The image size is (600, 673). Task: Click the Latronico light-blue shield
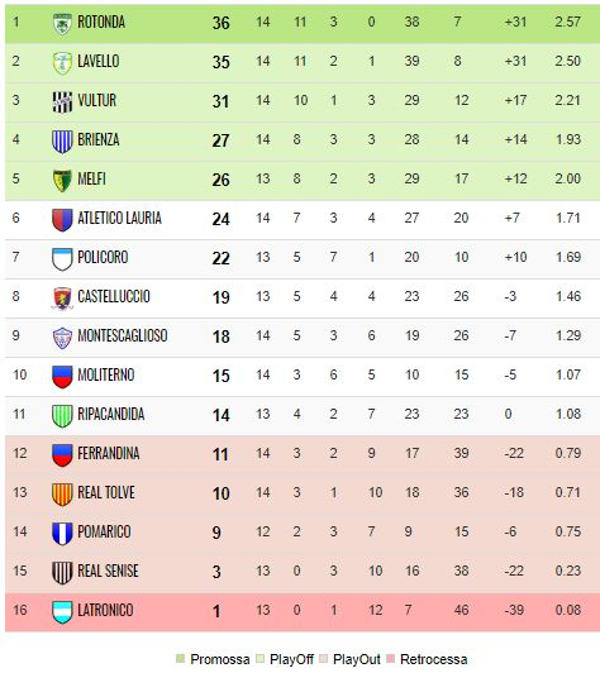pyautogui.click(x=62, y=612)
